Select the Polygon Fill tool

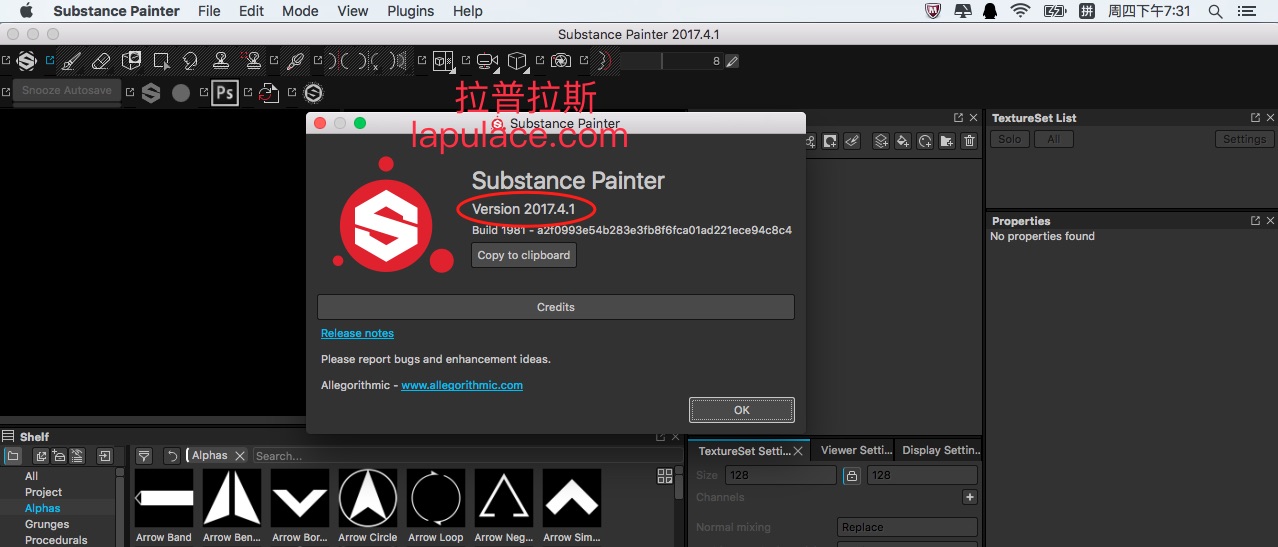(x=161, y=61)
